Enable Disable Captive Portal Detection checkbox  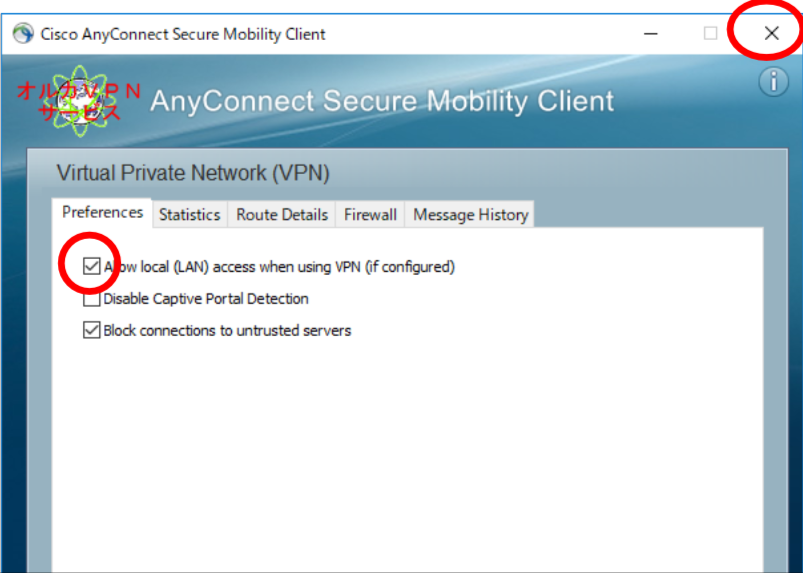(x=91, y=299)
